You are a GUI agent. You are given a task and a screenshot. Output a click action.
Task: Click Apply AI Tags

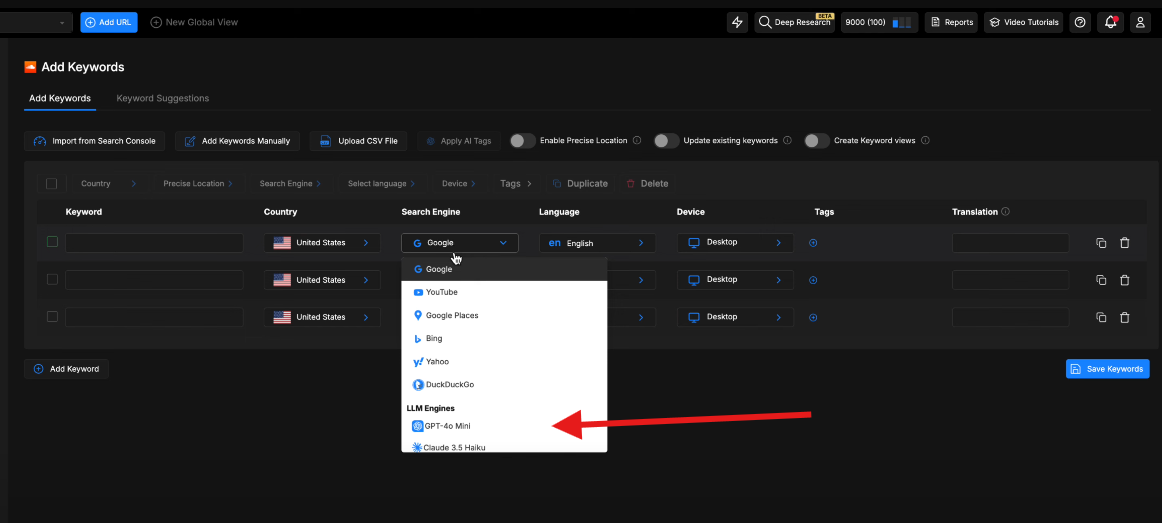point(459,141)
